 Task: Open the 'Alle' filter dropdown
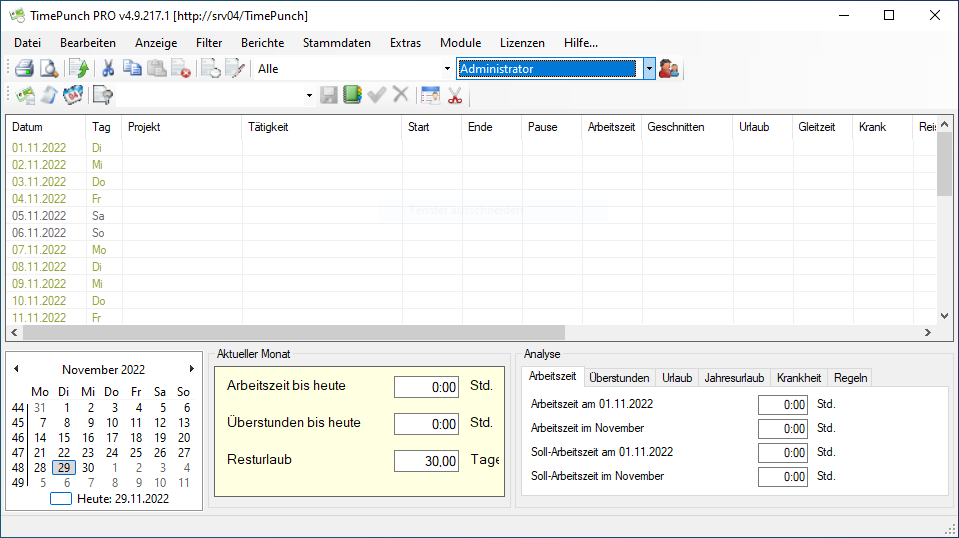pos(447,69)
